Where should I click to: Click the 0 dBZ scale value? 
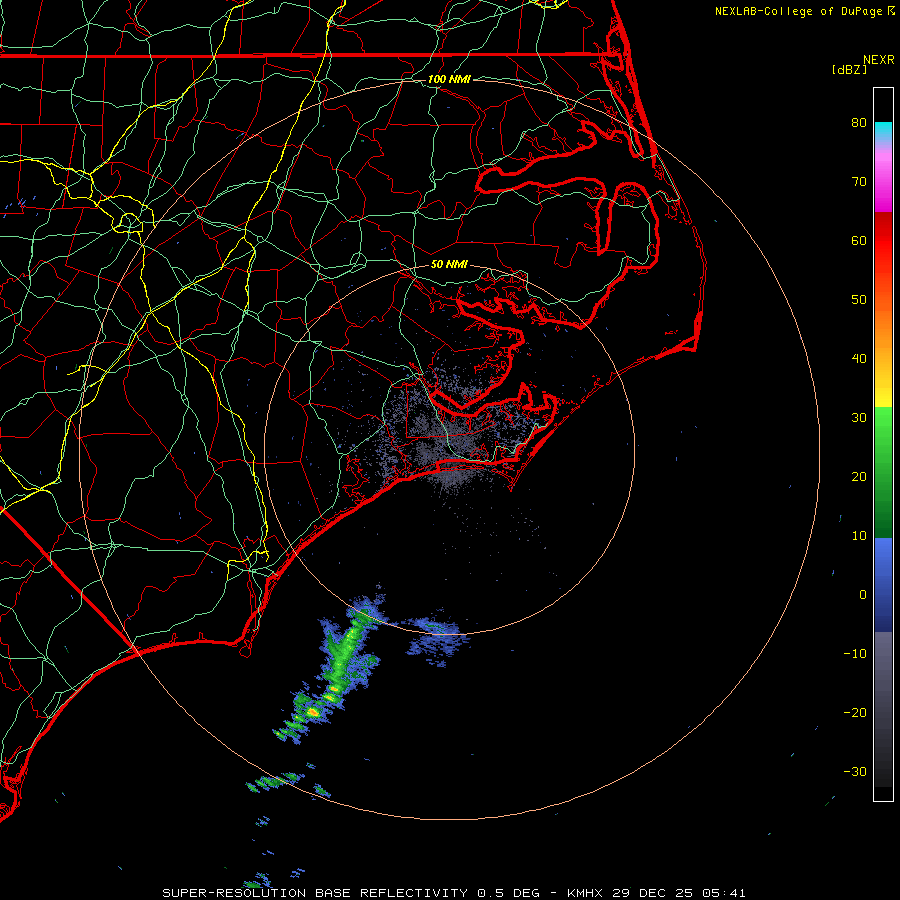863,595
